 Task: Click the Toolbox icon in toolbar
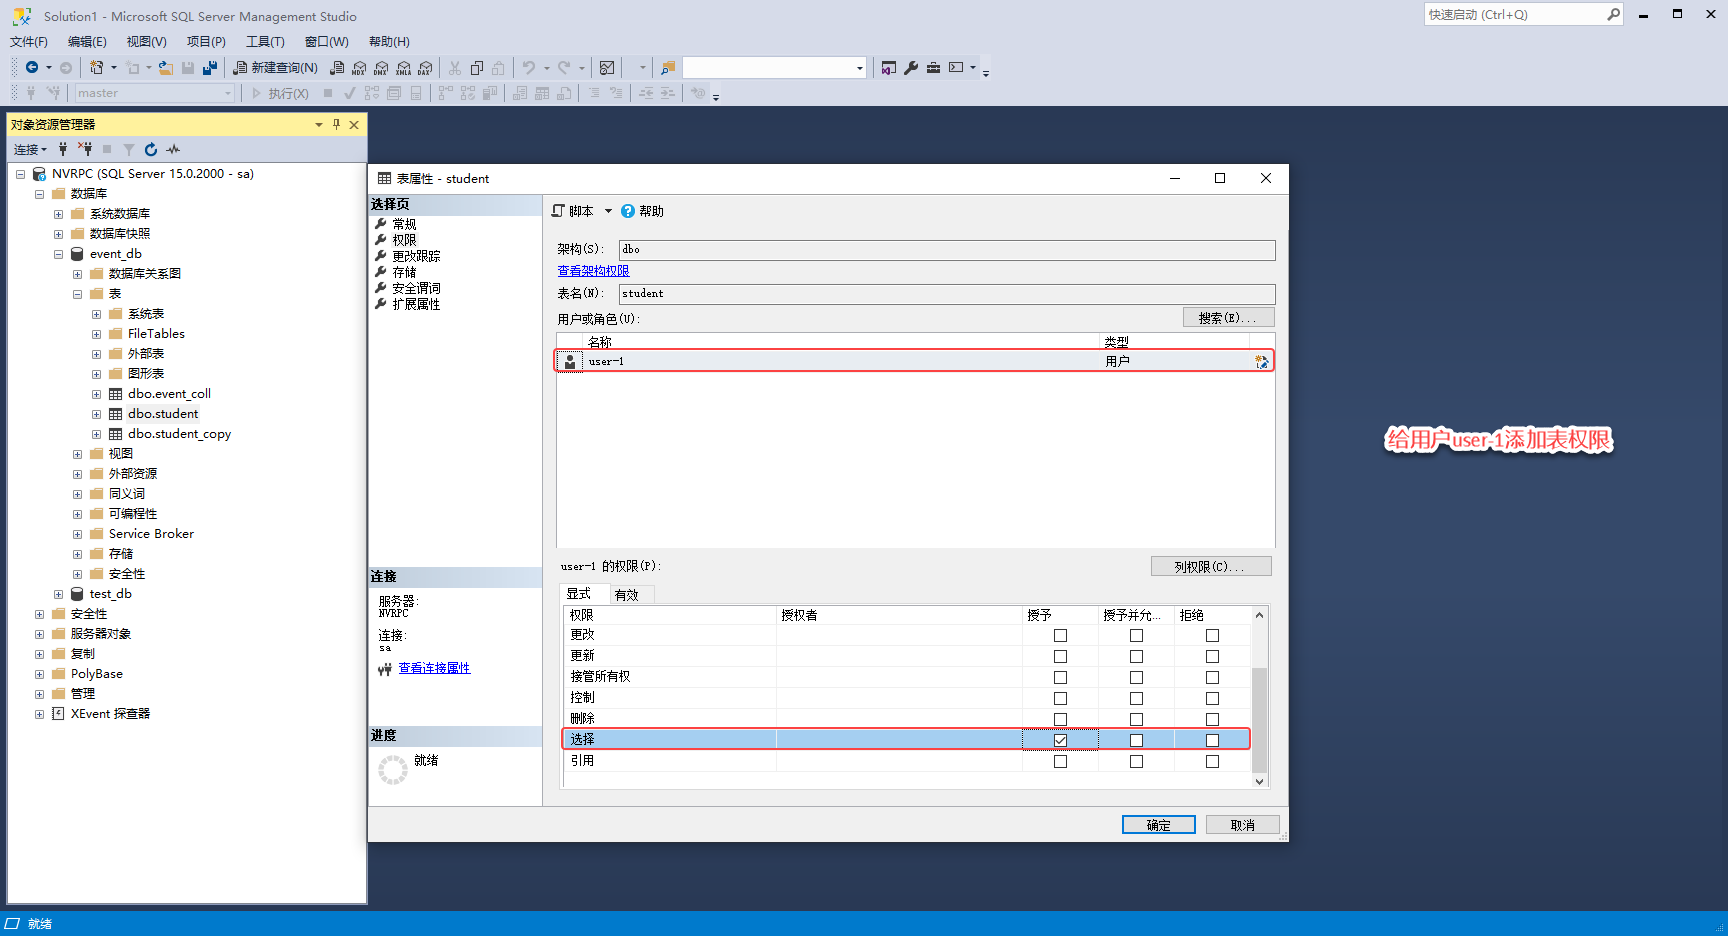point(933,68)
